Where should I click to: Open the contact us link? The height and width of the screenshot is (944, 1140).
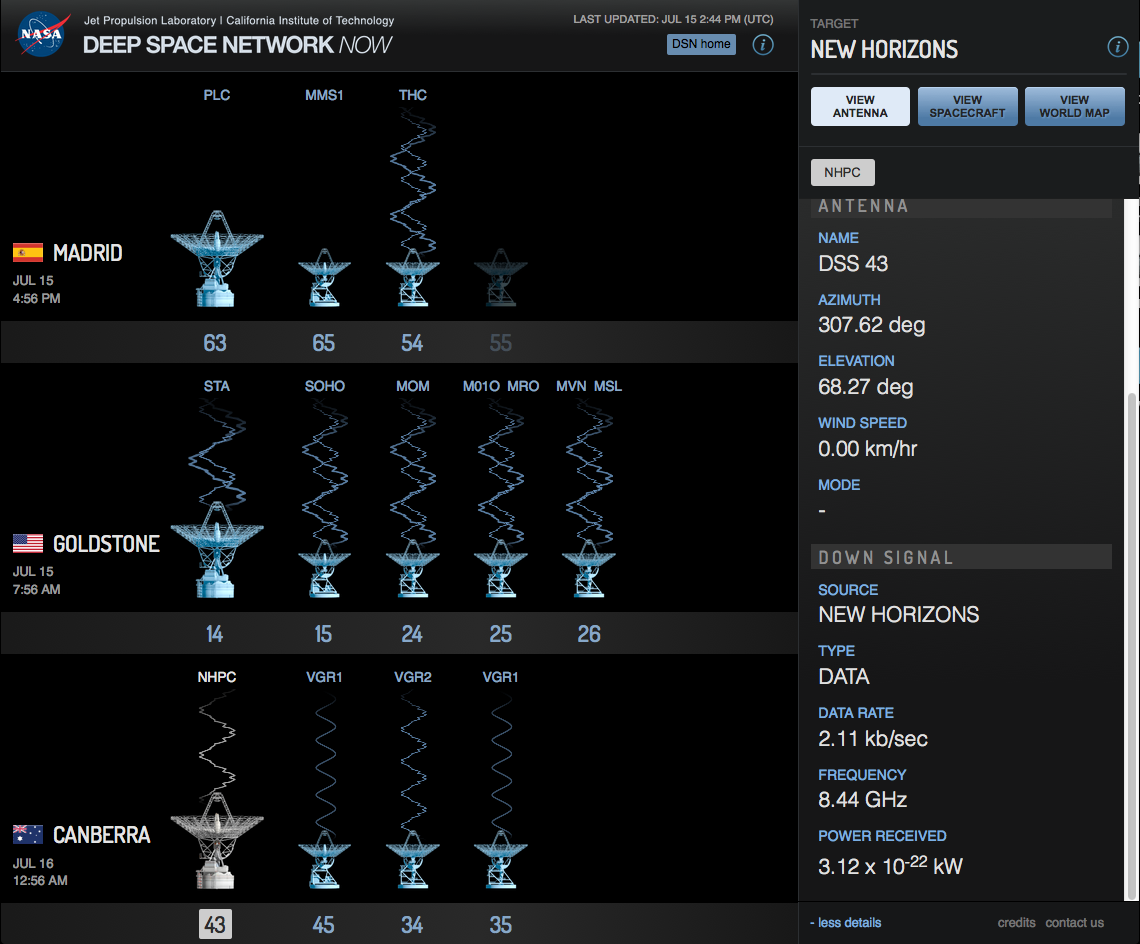[x=1075, y=923]
